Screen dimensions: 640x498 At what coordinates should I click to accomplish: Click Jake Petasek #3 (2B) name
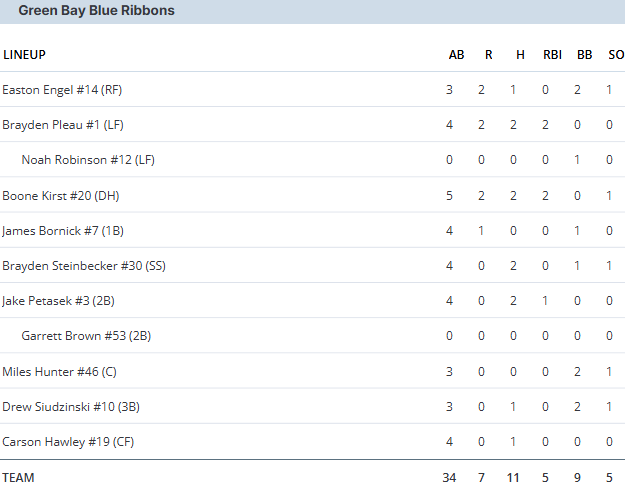(58, 301)
